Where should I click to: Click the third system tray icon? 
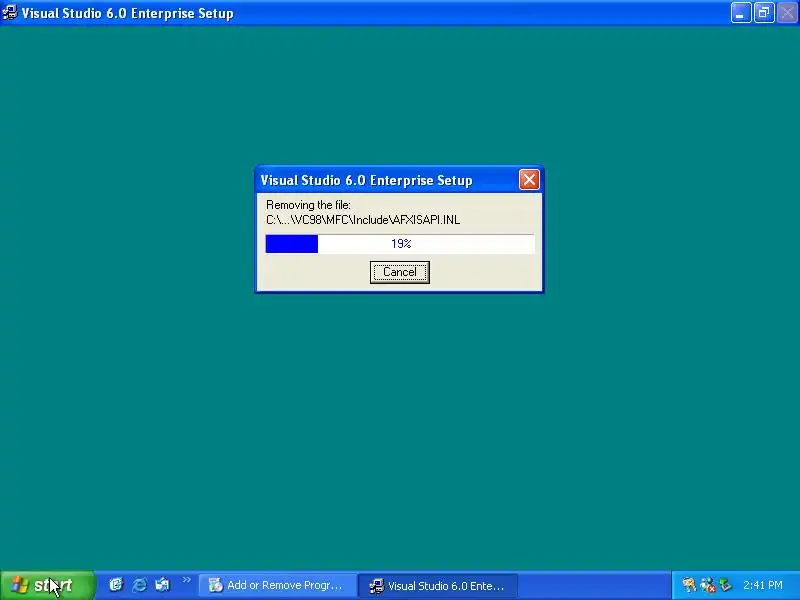[725, 585]
